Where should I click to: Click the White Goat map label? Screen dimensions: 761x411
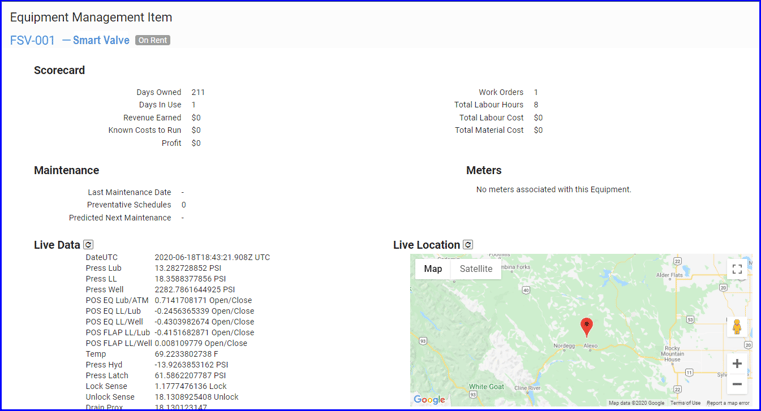point(486,387)
